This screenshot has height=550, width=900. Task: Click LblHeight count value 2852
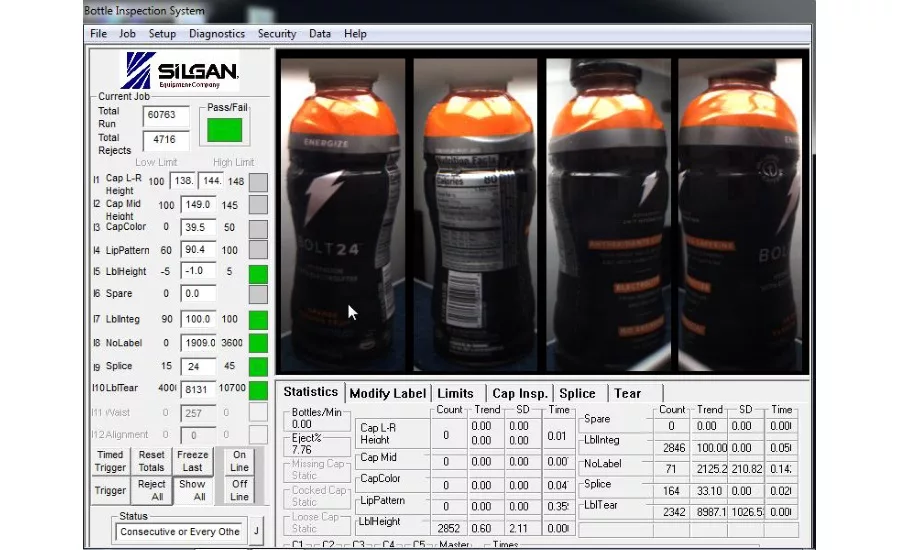[x=449, y=528]
